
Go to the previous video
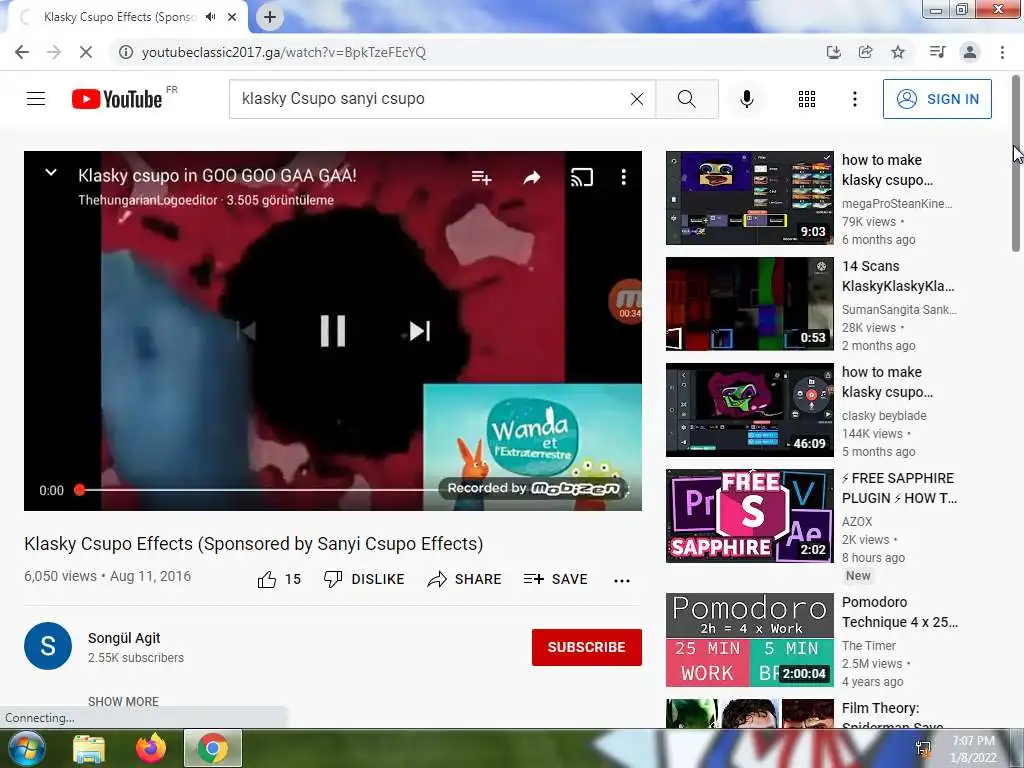(246, 331)
